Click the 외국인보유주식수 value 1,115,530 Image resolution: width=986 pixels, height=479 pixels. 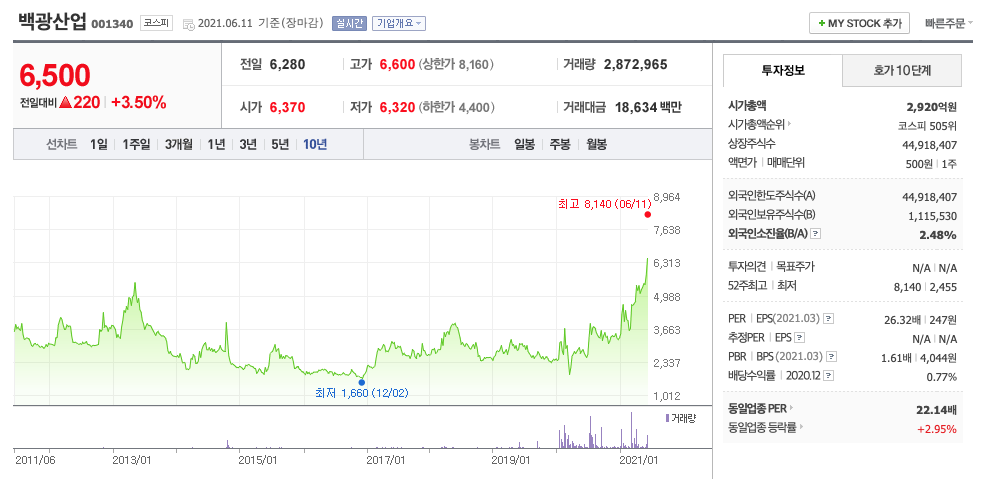[933, 216]
